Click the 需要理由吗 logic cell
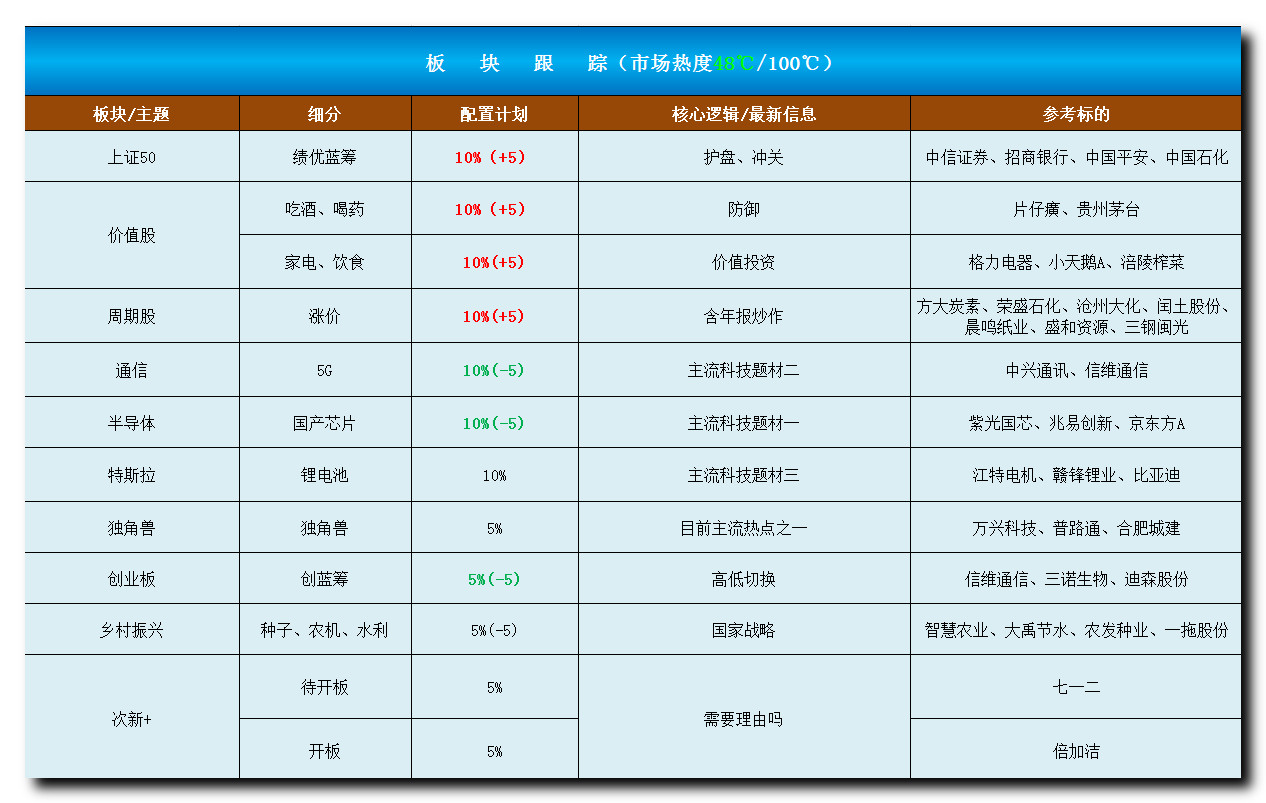1266x803 pixels. point(744,718)
